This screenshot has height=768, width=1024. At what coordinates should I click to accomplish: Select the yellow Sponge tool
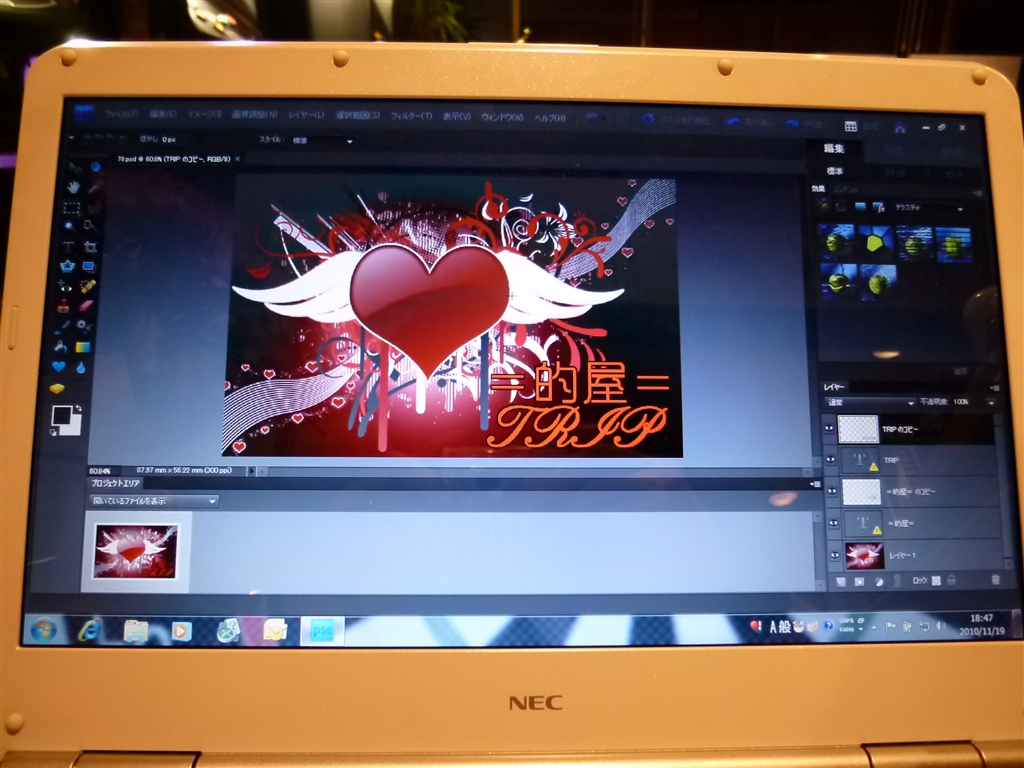[x=57, y=389]
